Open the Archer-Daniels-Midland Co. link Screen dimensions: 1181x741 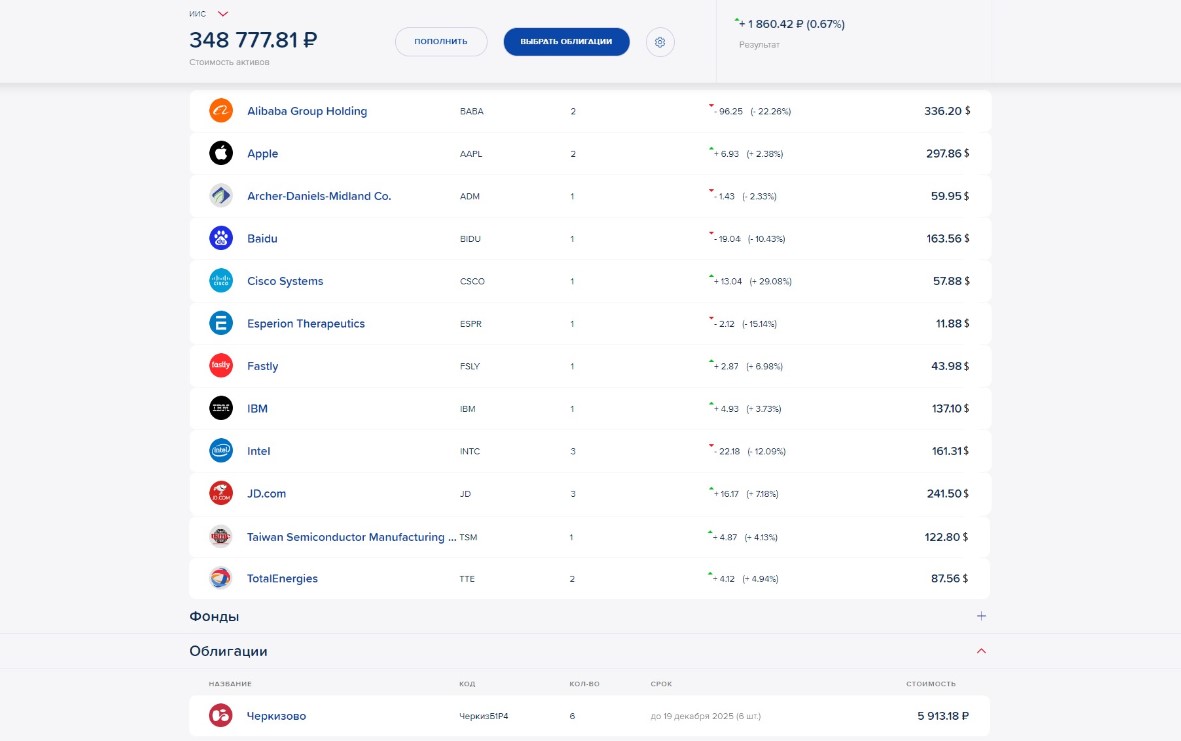[x=319, y=196]
